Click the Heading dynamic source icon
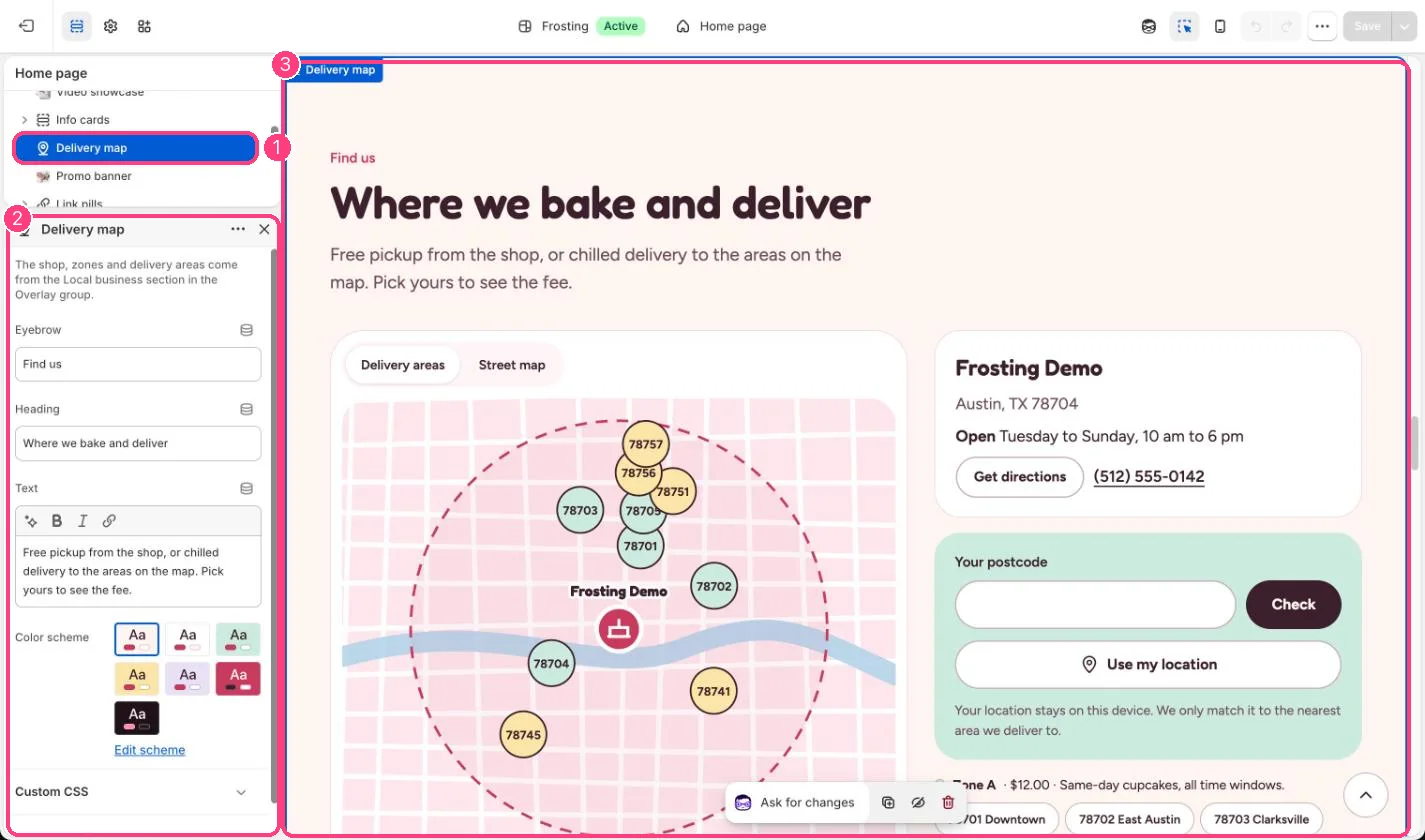1425x840 pixels. click(246, 409)
